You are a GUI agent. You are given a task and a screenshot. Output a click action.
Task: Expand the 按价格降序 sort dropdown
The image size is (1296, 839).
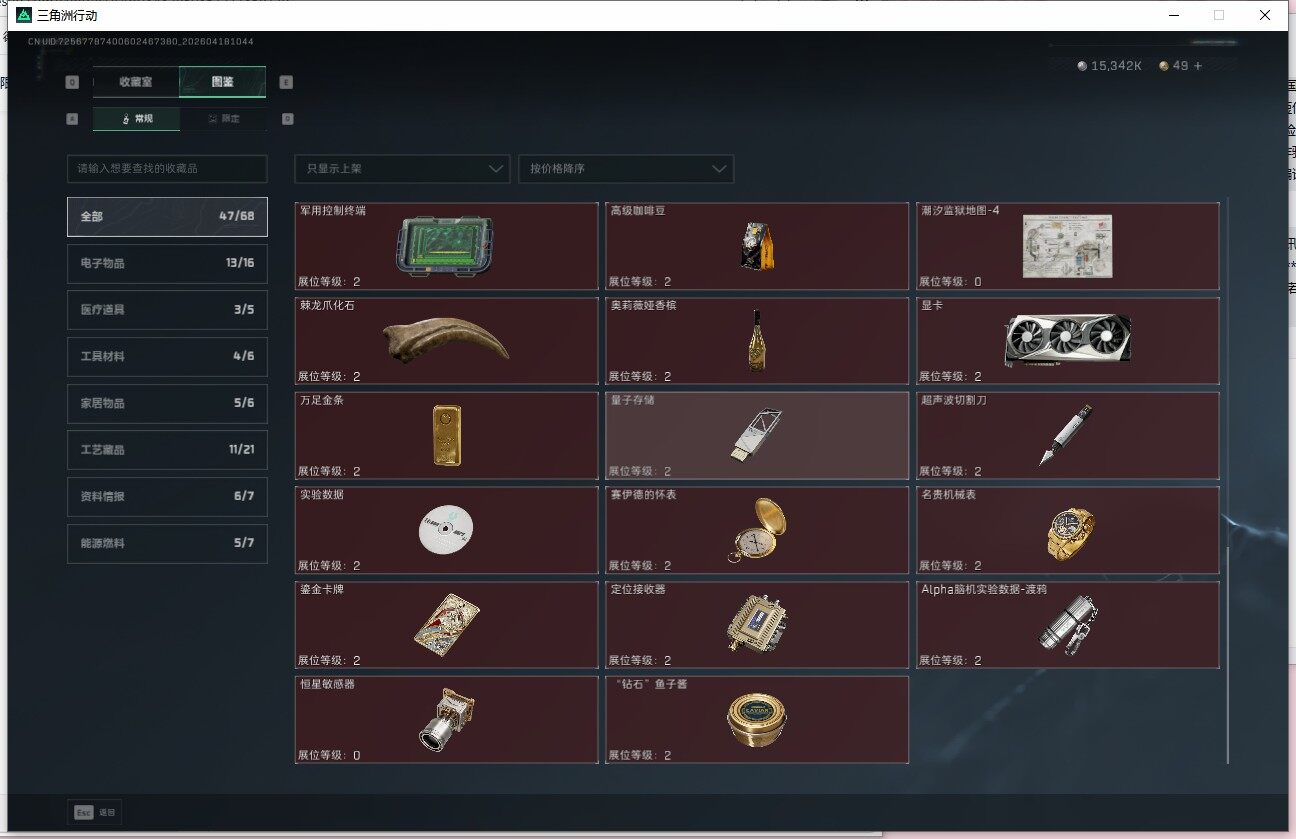[626, 169]
